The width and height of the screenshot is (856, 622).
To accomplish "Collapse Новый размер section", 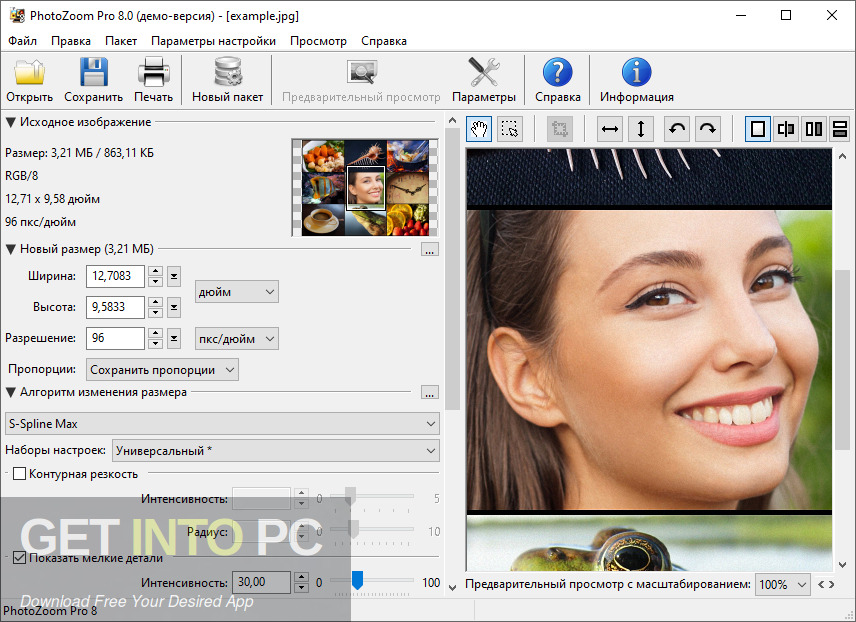I will click(10, 250).
